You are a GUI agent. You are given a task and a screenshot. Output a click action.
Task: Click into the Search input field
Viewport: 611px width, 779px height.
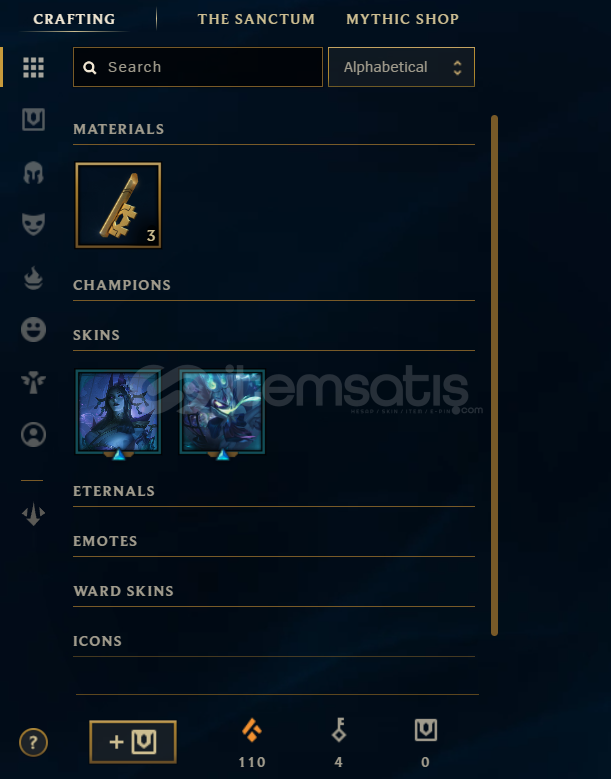click(198, 67)
